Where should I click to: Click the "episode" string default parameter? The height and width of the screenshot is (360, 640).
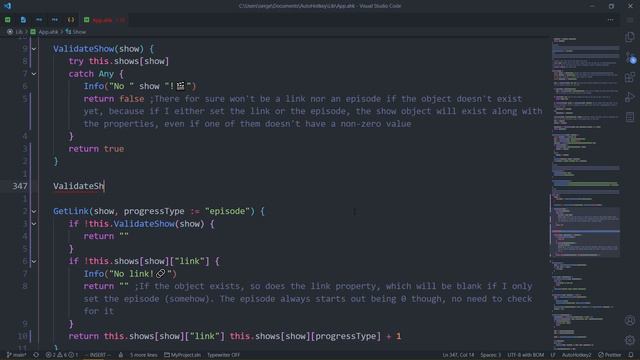pos(227,211)
